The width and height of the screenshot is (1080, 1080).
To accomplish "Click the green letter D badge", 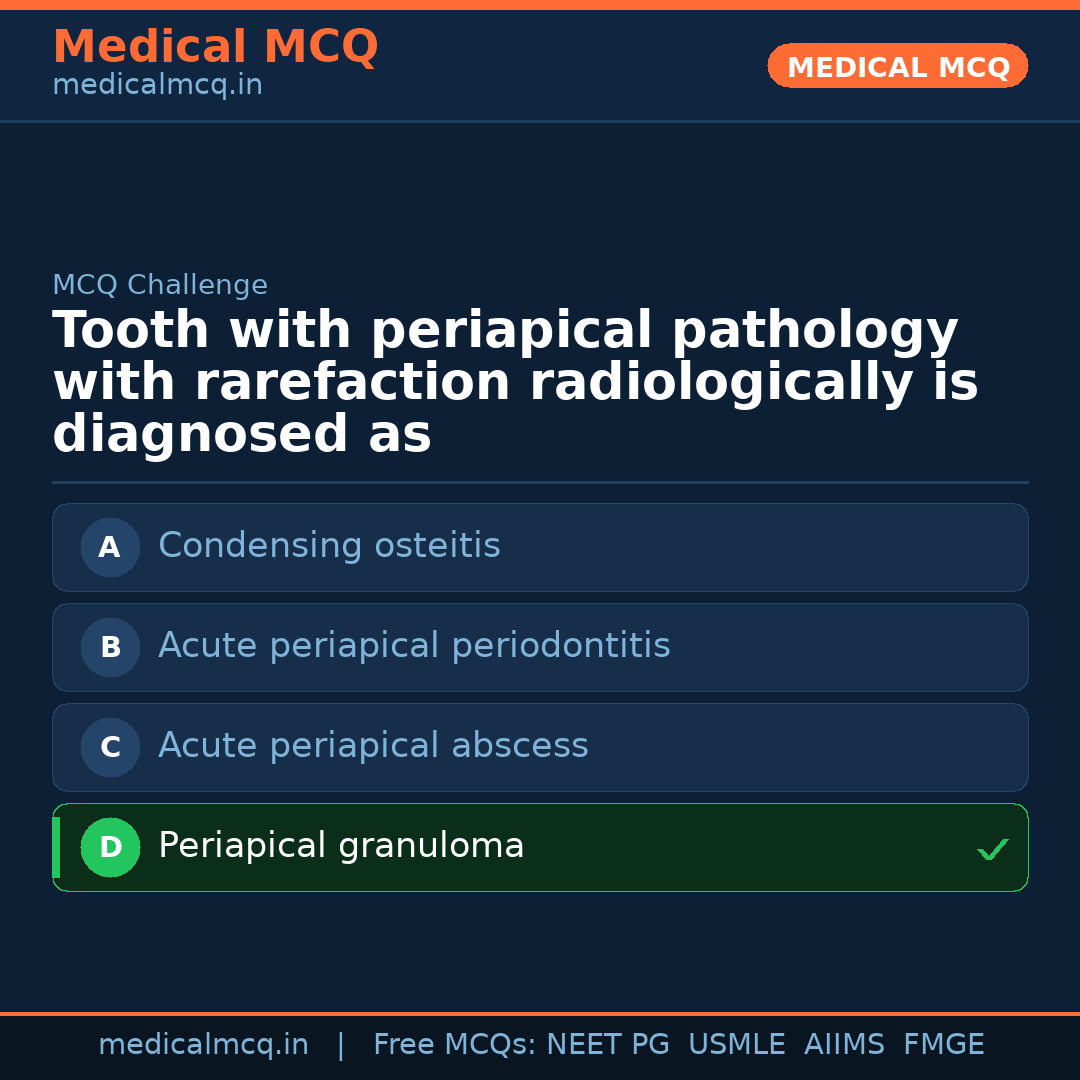I will tap(110, 847).
